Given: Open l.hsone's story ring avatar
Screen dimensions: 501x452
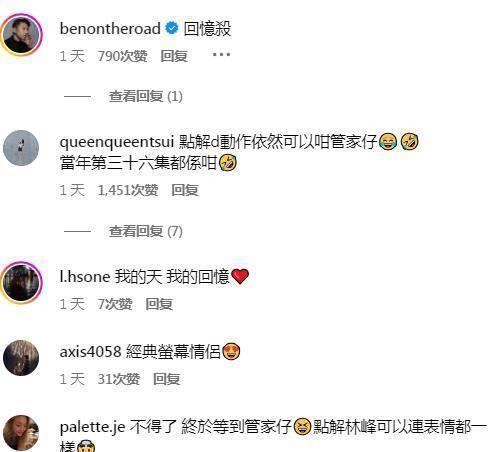Looking at the screenshot, I should pyautogui.click(x=21, y=282).
